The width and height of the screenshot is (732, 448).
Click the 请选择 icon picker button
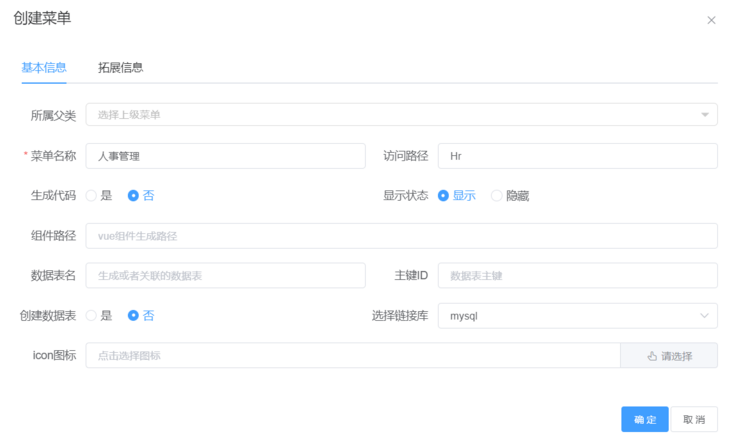coord(669,356)
